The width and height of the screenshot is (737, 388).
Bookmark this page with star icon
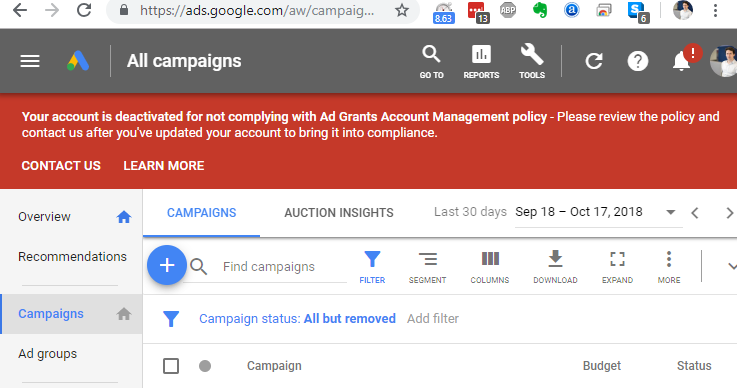pos(402,10)
